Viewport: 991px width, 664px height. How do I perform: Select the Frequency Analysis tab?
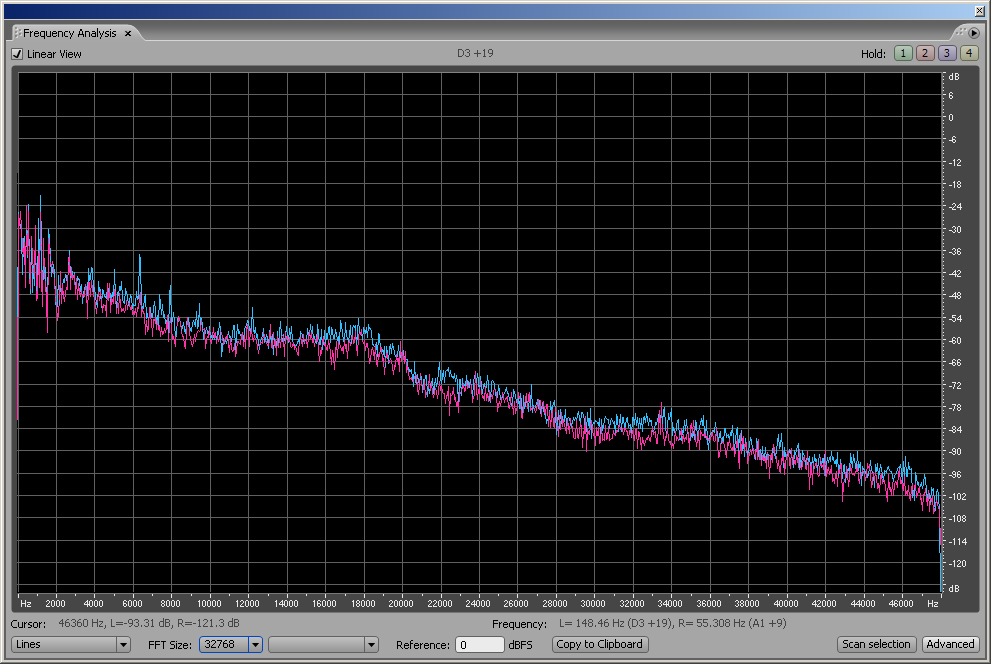pyautogui.click(x=70, y=33)
